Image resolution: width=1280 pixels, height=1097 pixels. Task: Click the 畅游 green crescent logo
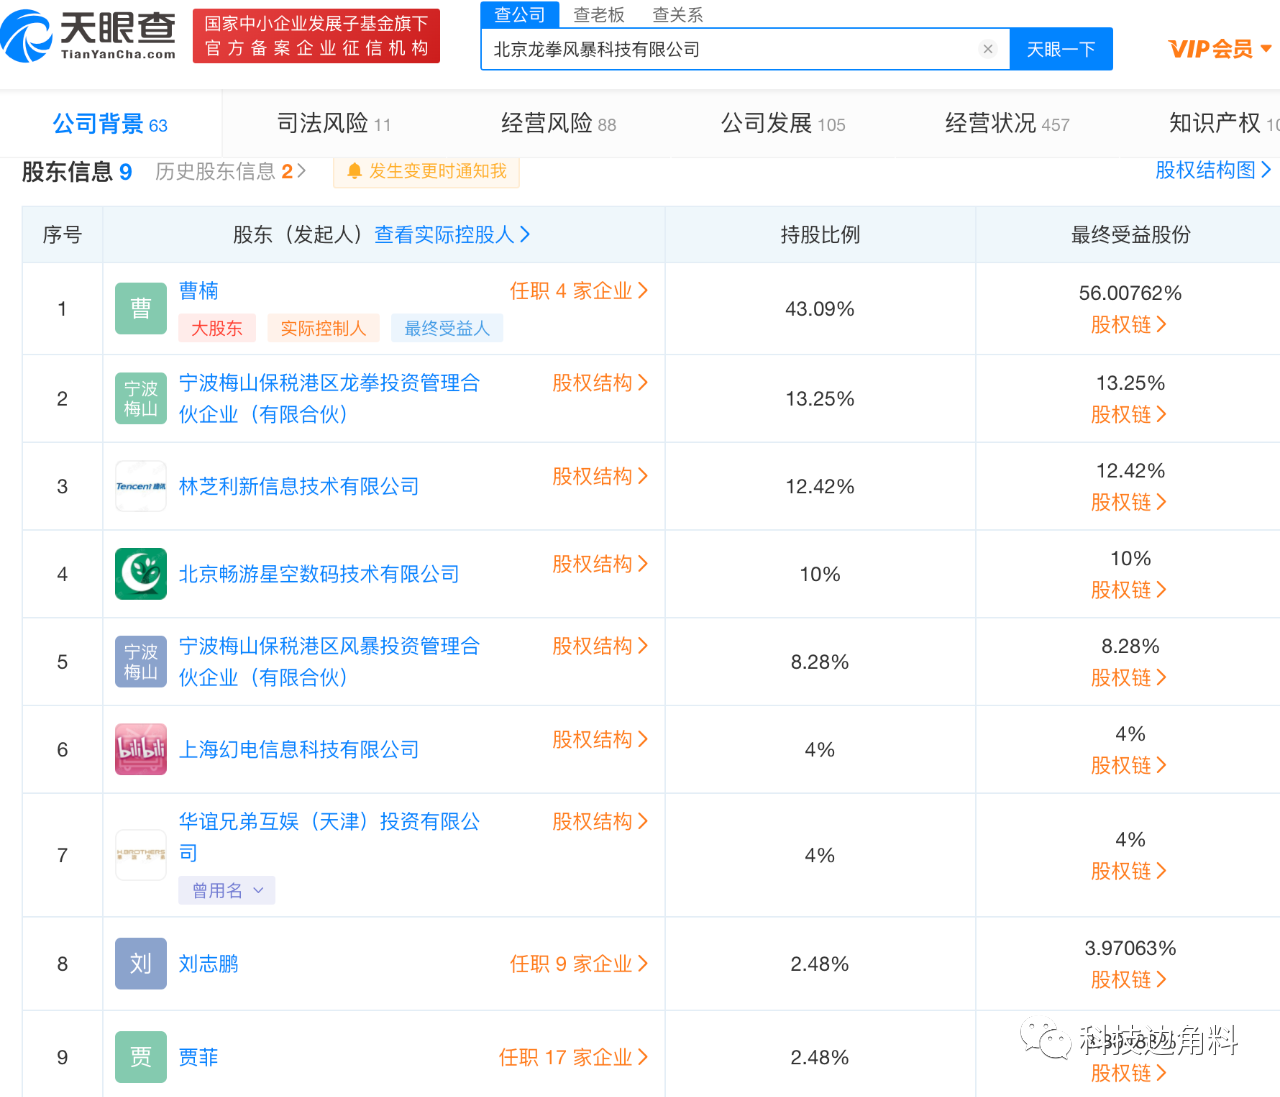pos(140,574)
